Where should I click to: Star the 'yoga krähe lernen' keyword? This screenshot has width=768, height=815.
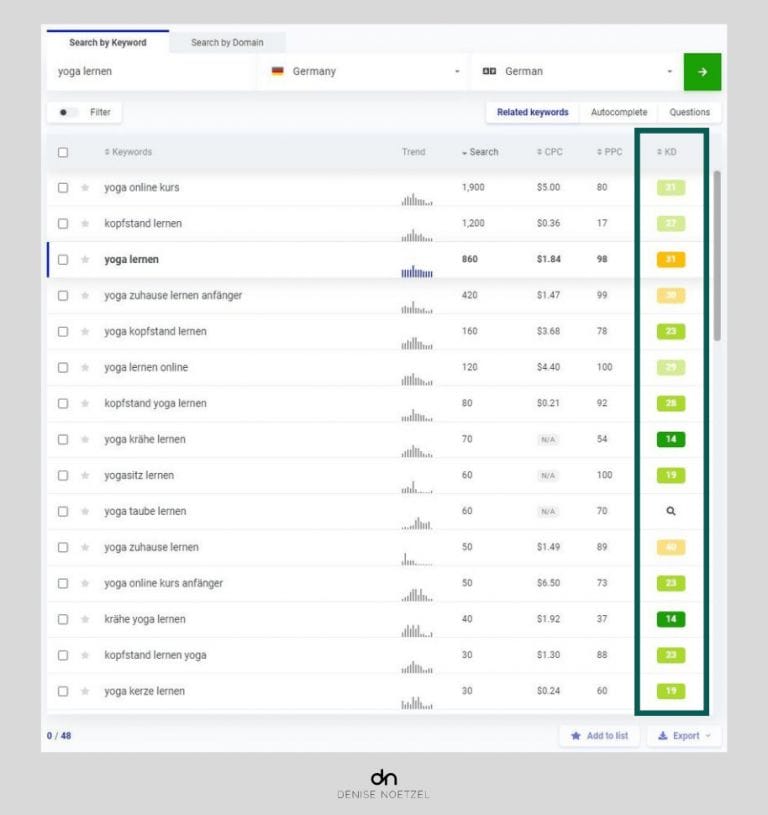point(85,439)
